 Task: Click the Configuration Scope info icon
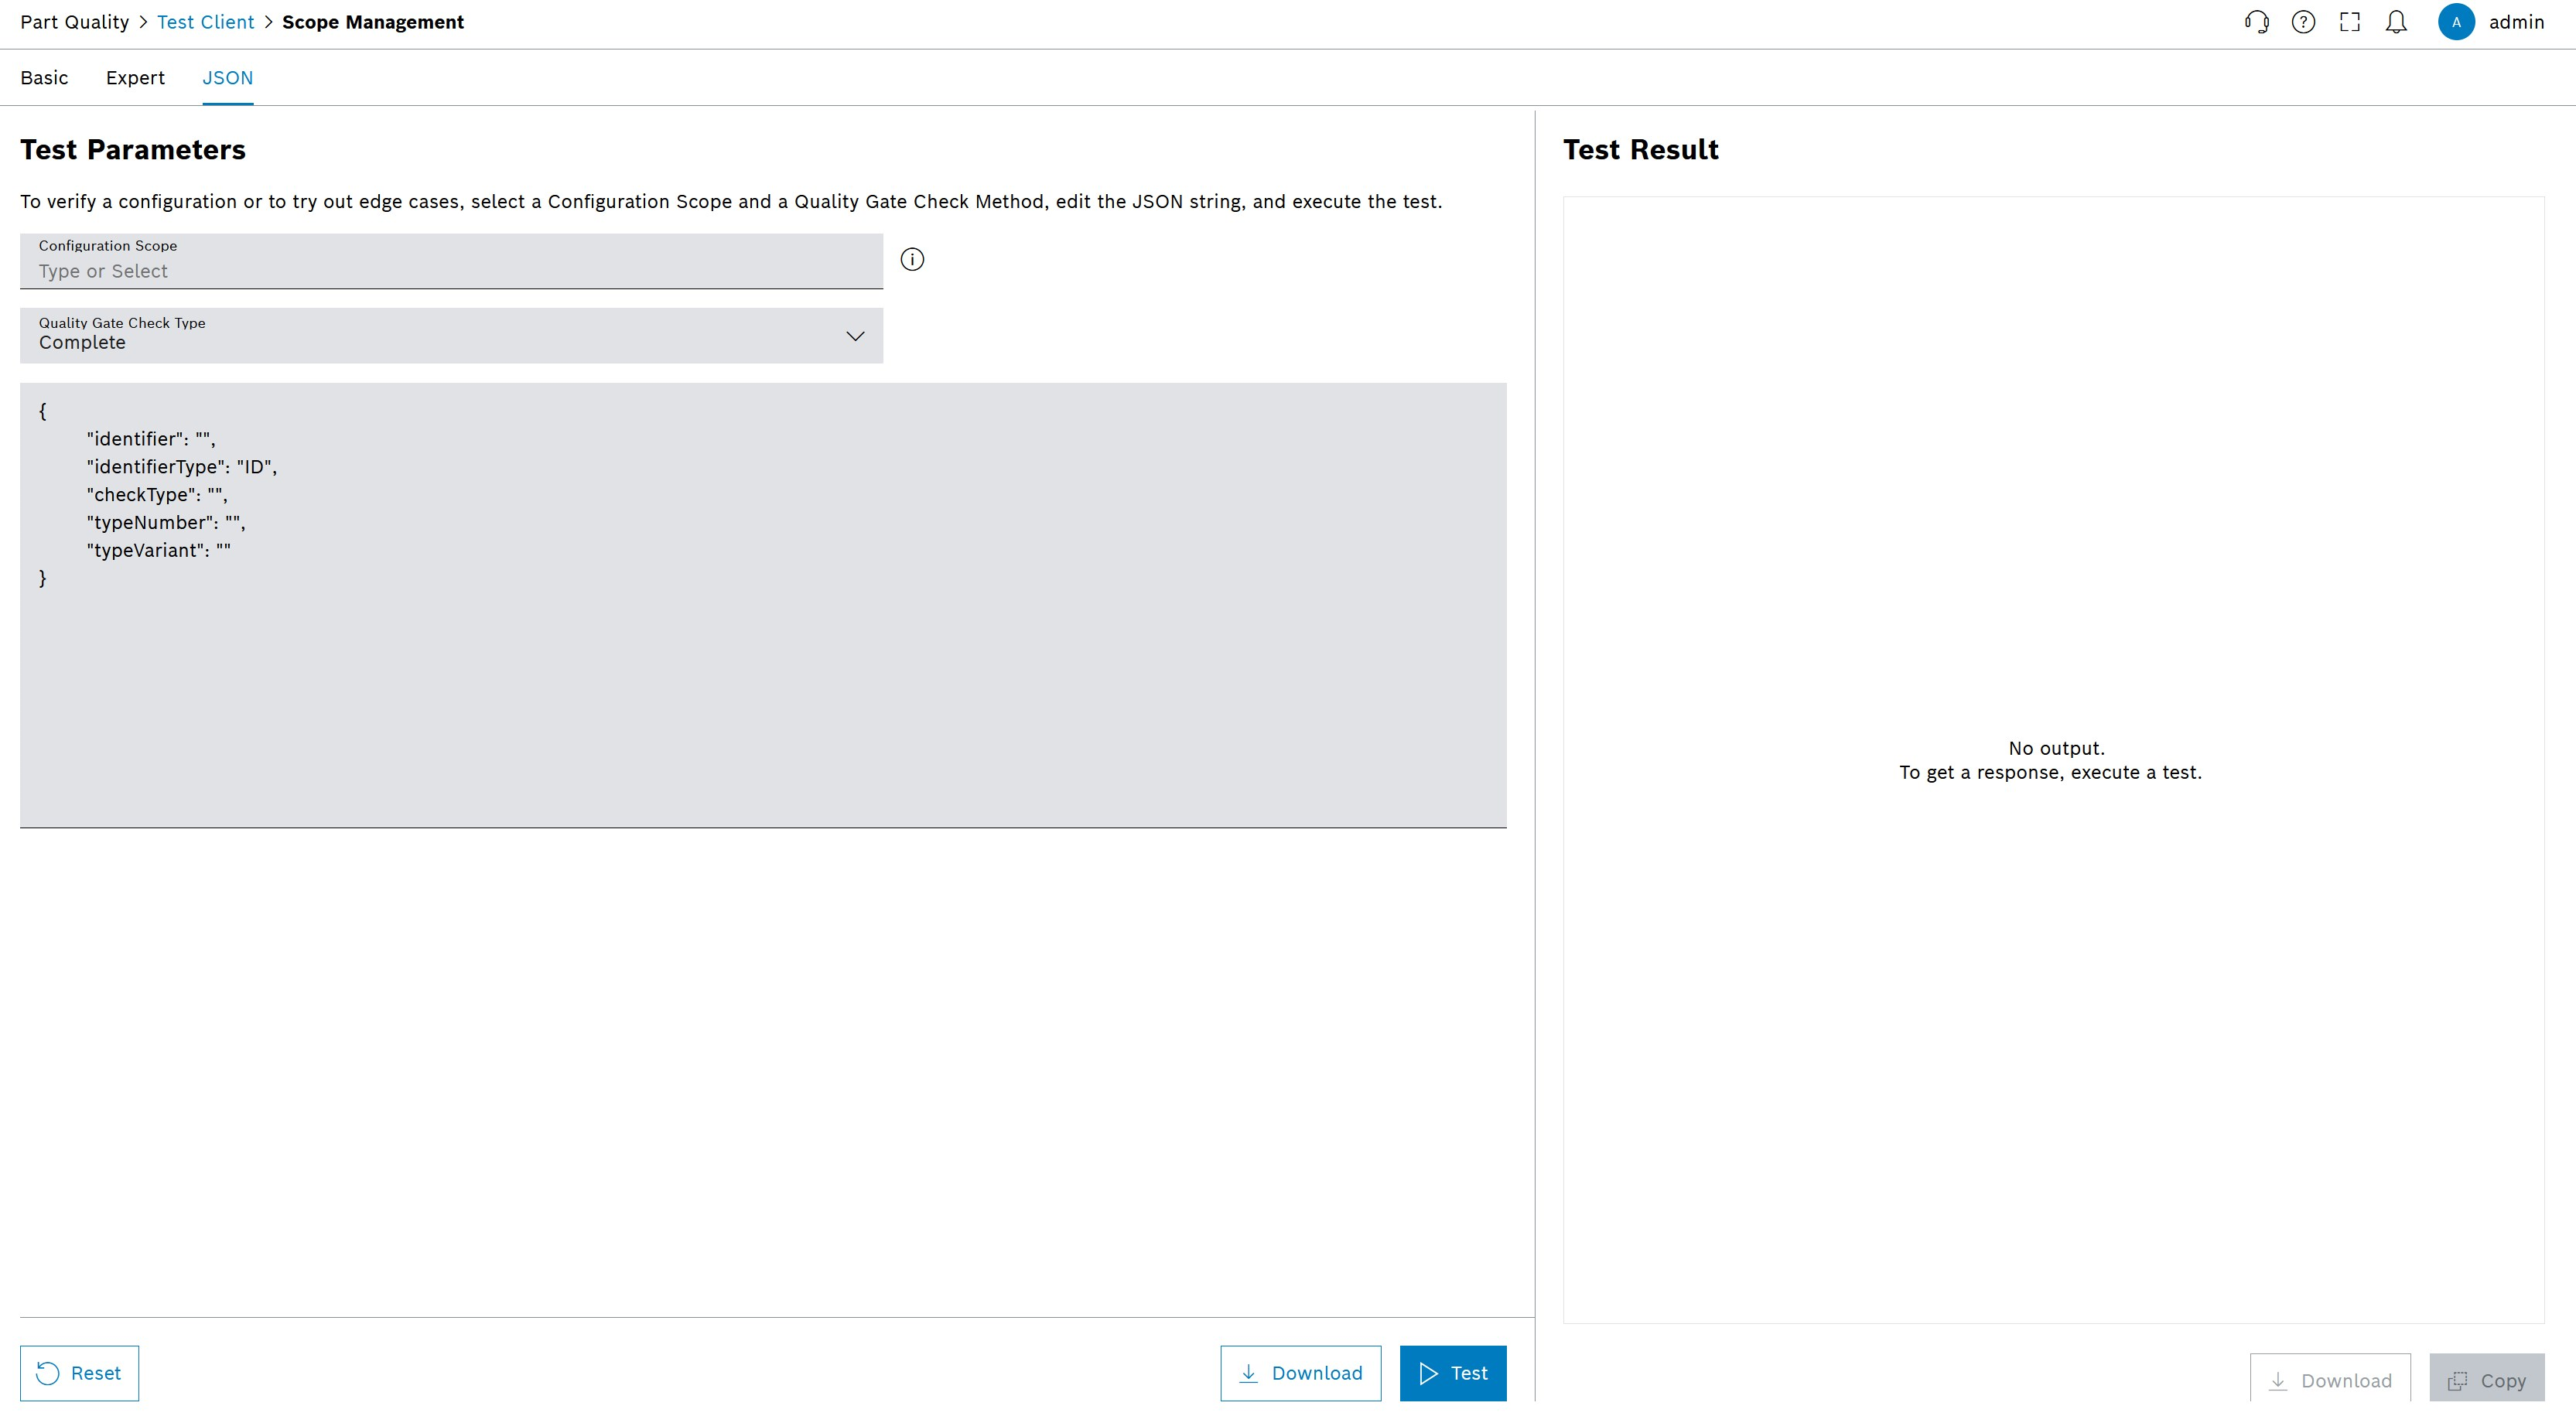[x=912, y=260]
